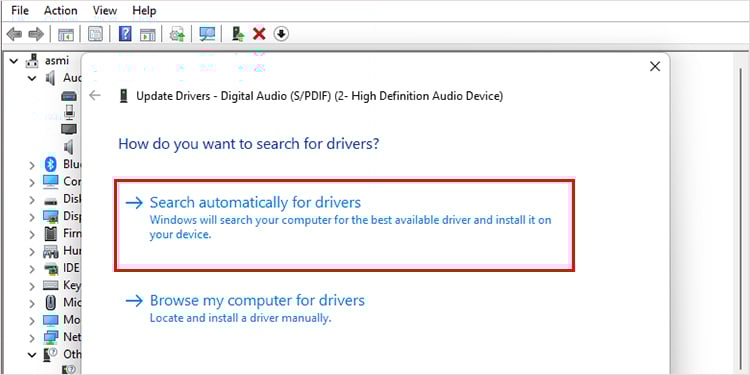Choose Search automatically for drivers
750x375 pixels.
(344, 225)
